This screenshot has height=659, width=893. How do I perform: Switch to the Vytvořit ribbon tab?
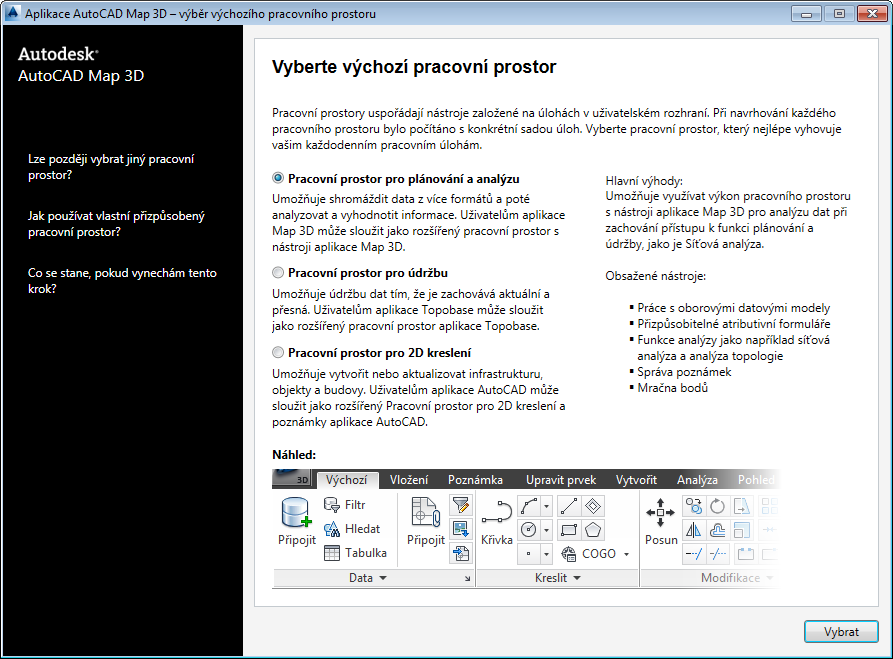coord(636,480)
